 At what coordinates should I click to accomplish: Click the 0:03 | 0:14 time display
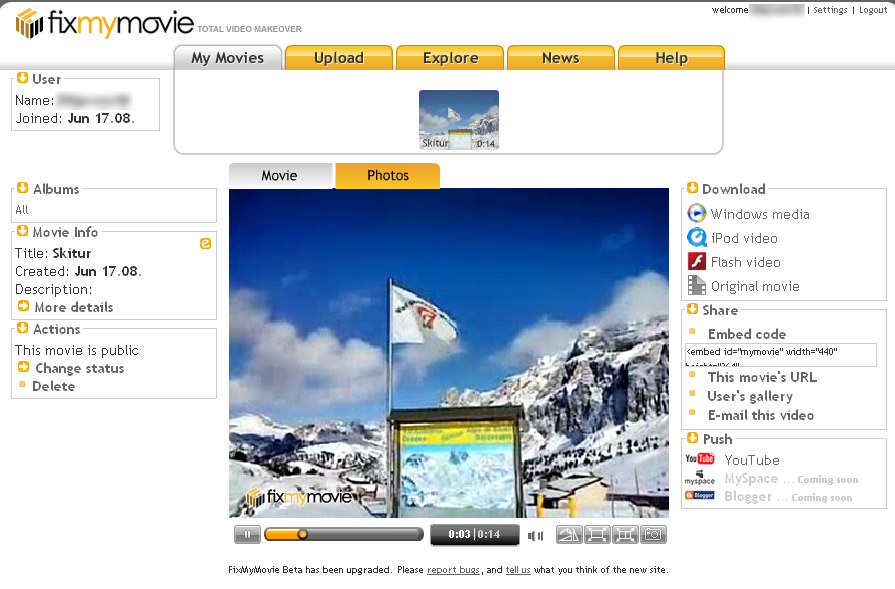(474, 535)
